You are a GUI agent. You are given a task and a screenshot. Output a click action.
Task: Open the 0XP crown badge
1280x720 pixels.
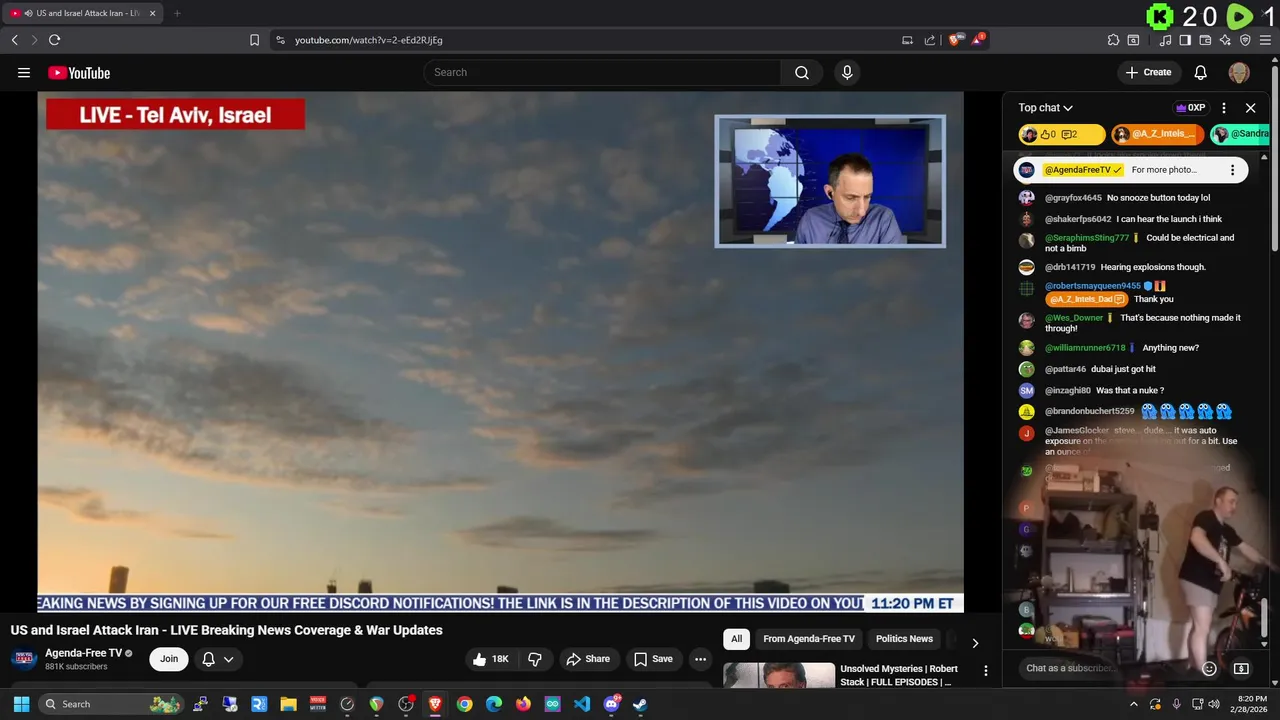1190,108
